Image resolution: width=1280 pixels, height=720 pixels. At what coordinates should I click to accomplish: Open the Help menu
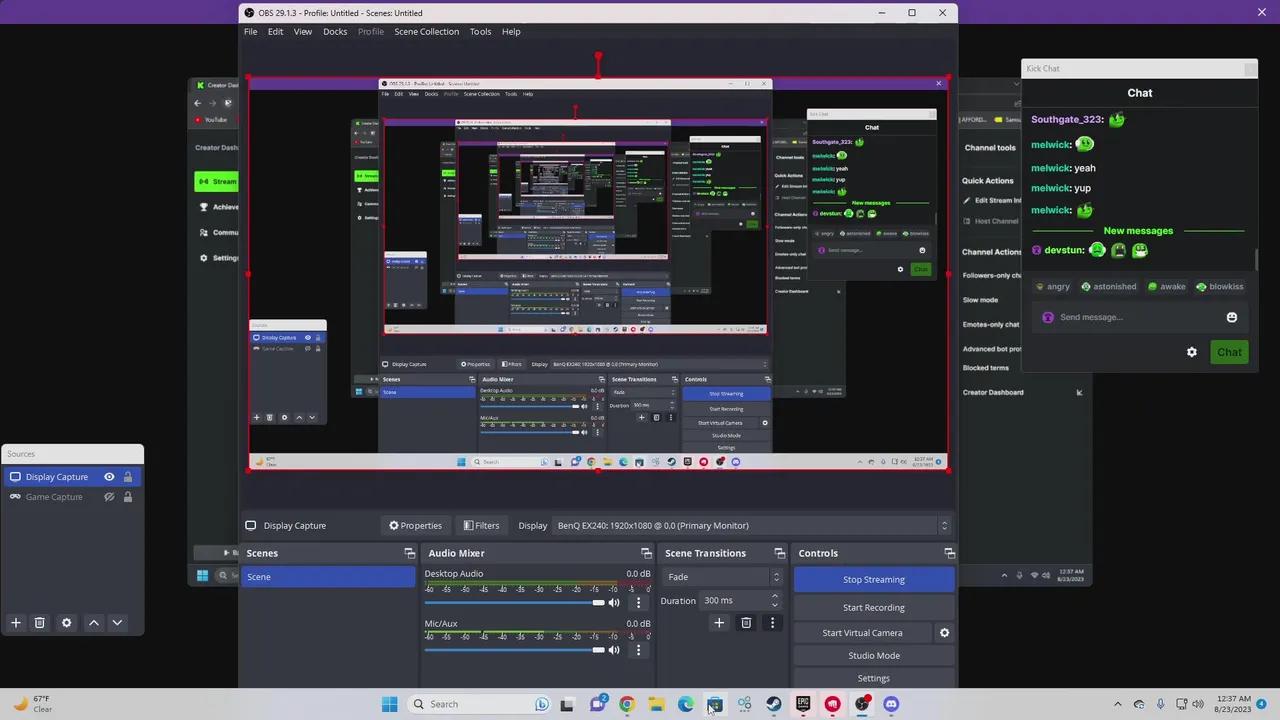[511, 31]
